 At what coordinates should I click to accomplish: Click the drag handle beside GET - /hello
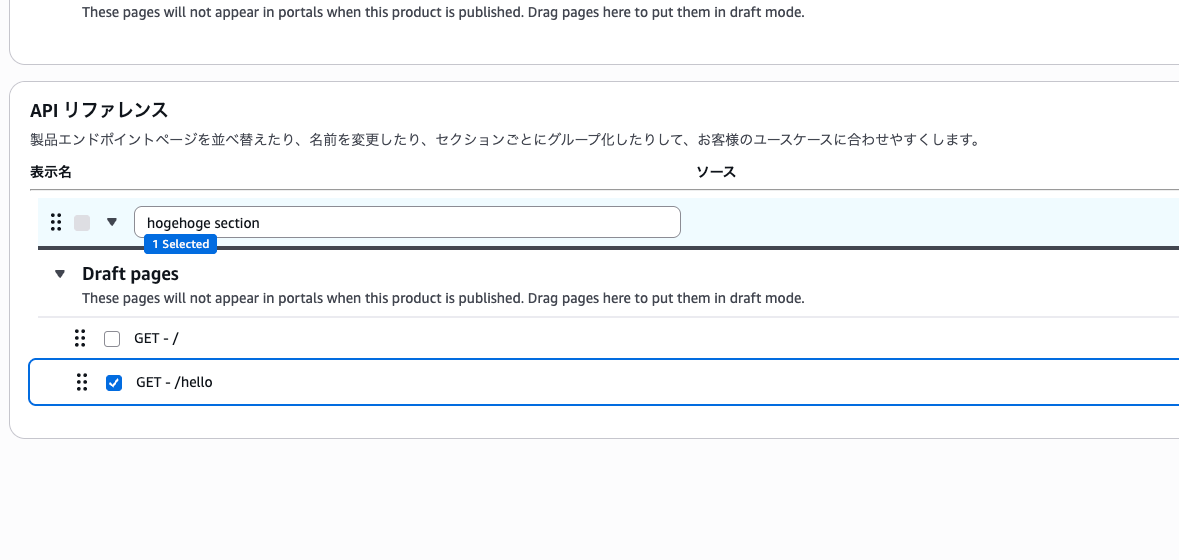pos(82,382)
